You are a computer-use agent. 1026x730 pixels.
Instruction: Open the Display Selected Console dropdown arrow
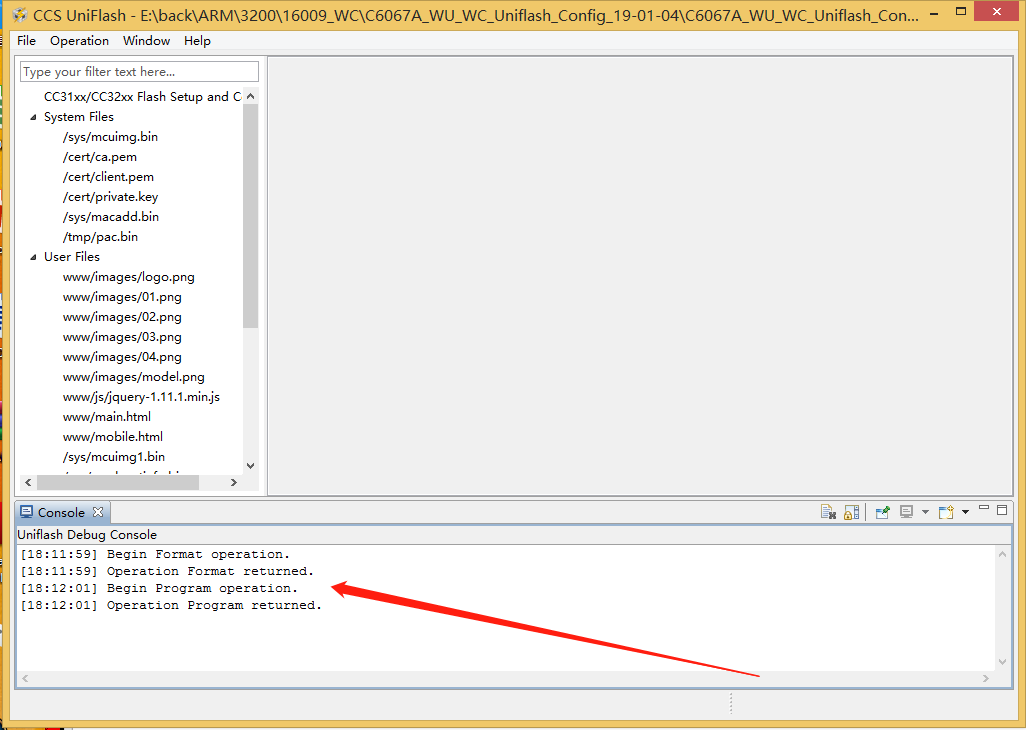tap(925, 512)
